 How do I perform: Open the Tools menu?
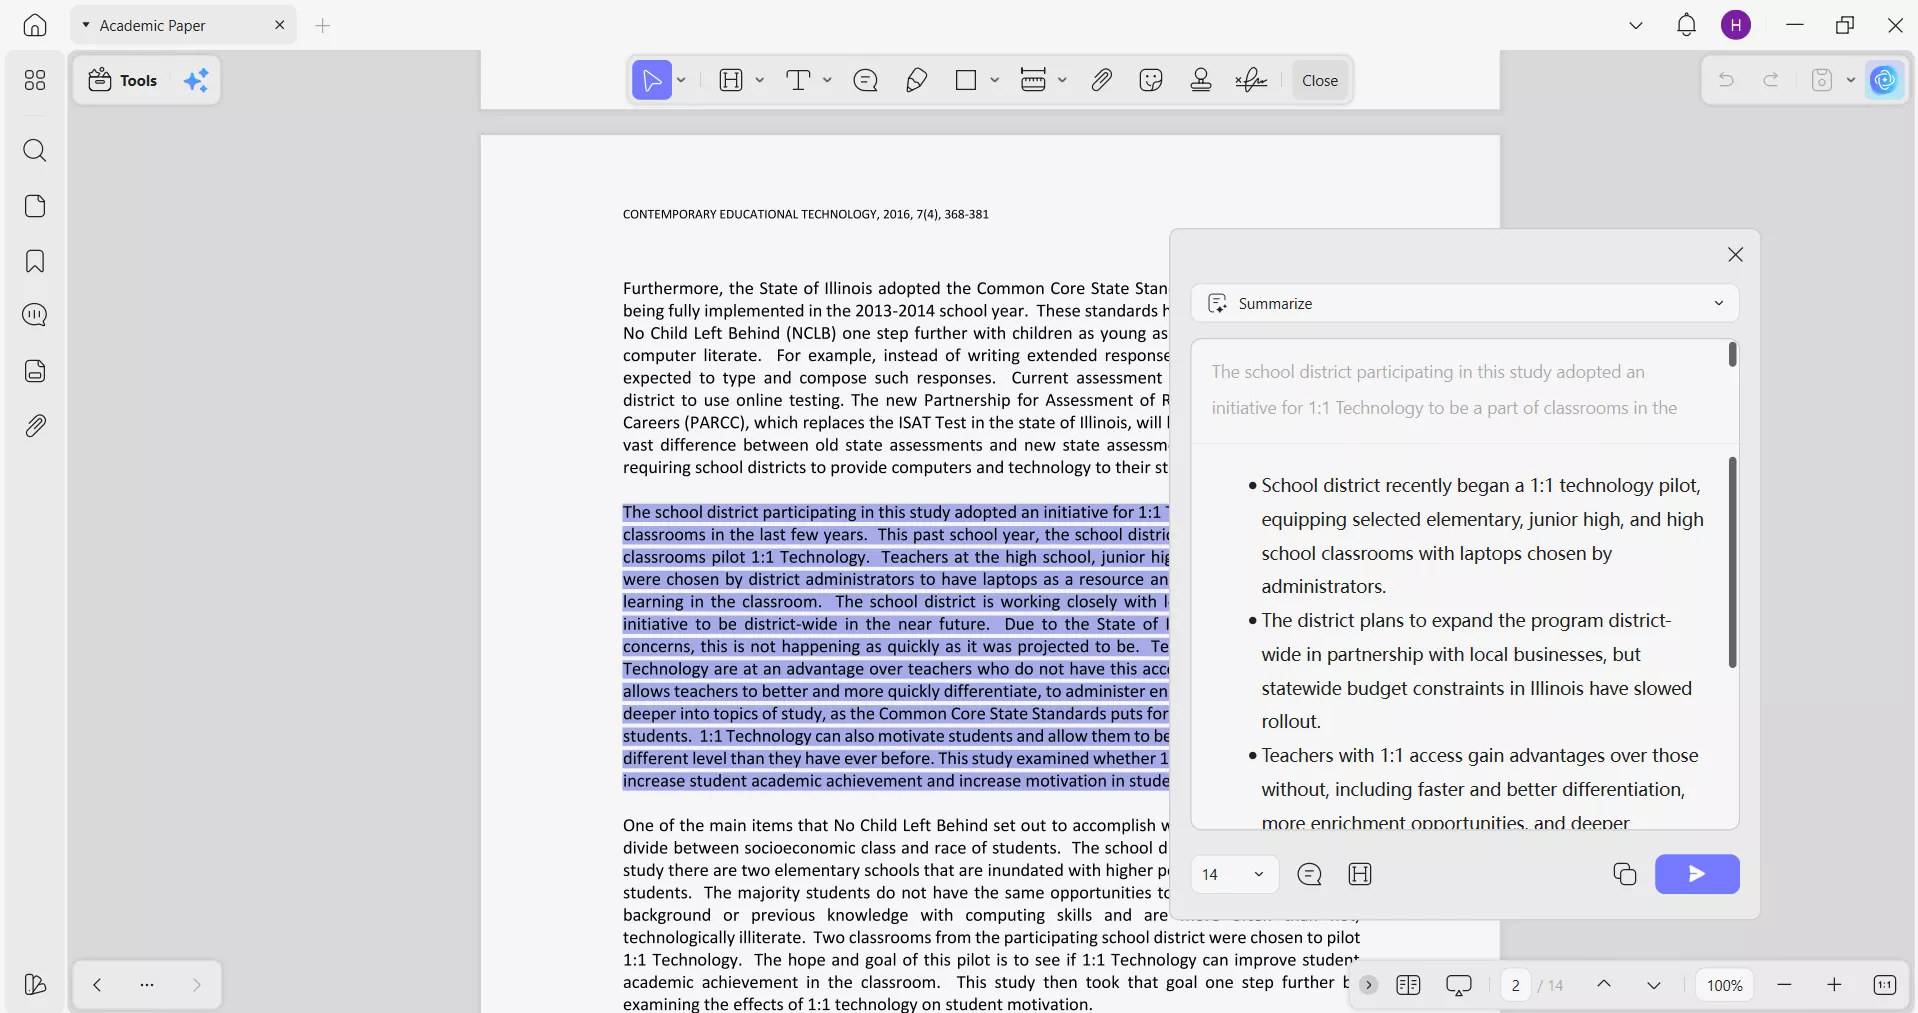click(124, 81)
